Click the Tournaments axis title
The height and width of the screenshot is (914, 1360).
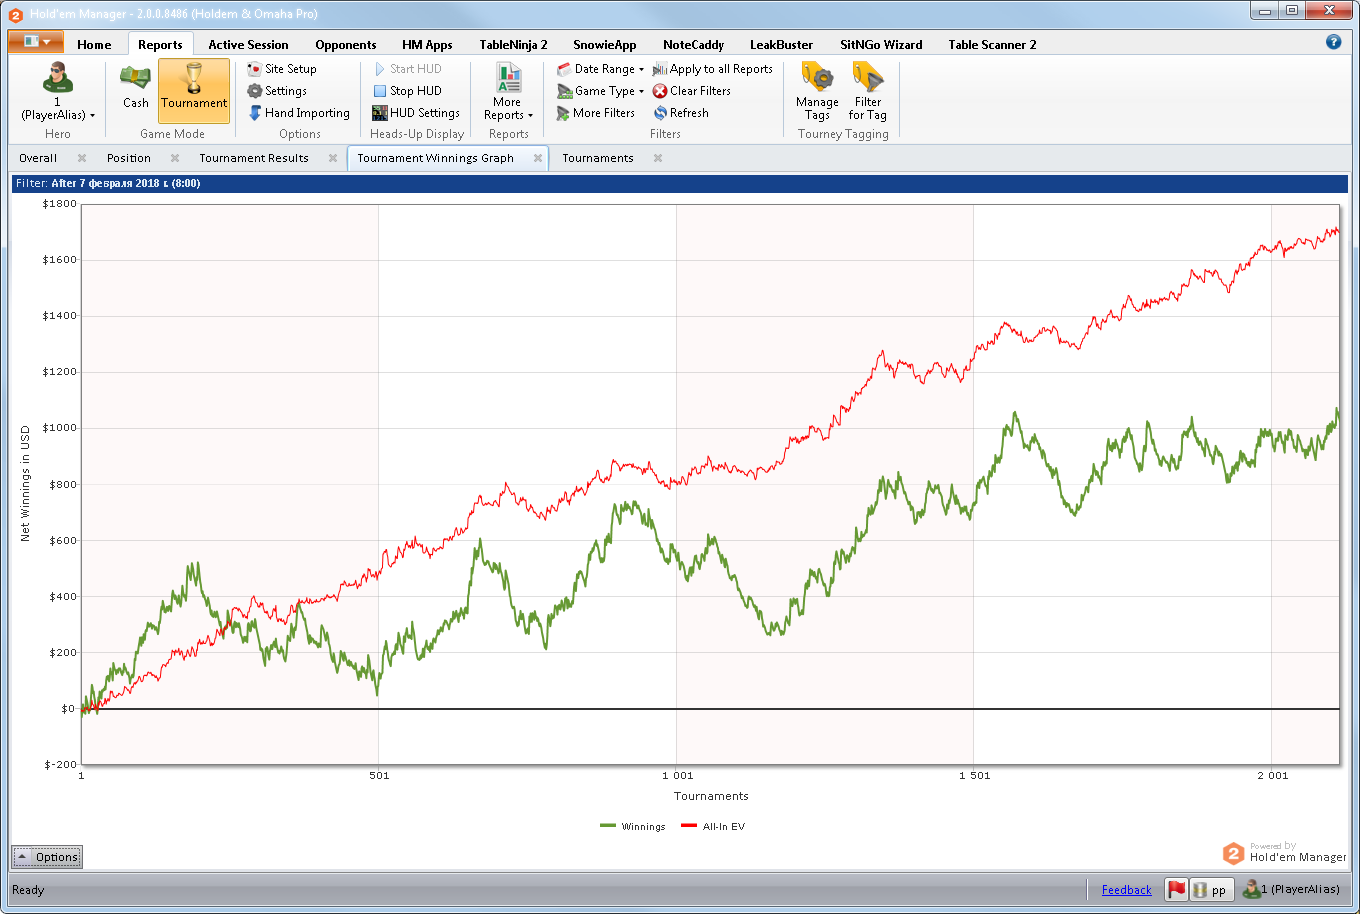(711, 796)
